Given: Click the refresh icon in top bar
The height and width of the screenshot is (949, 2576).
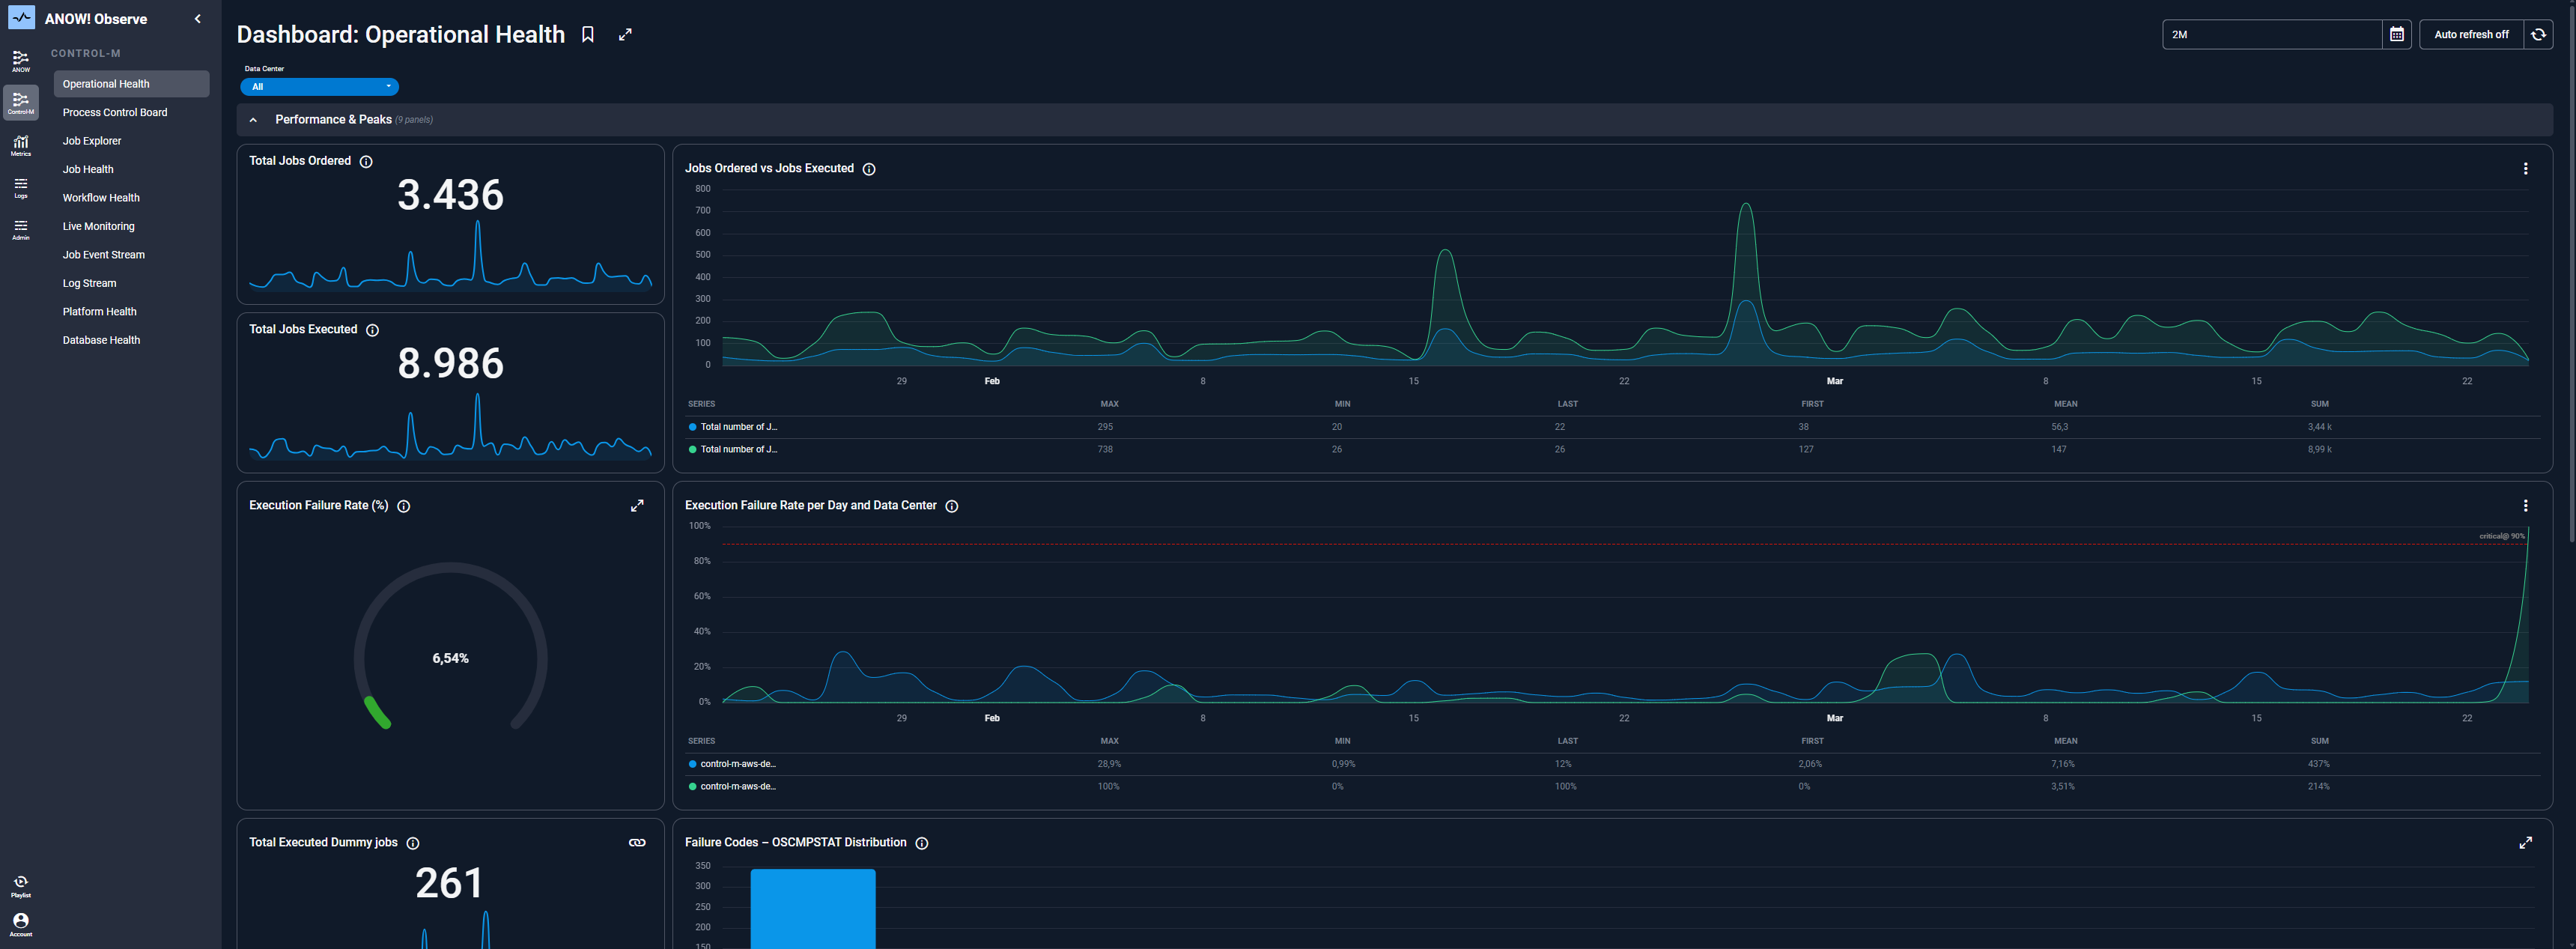Looking at the screenshot, I should (x=2538, y=35).
